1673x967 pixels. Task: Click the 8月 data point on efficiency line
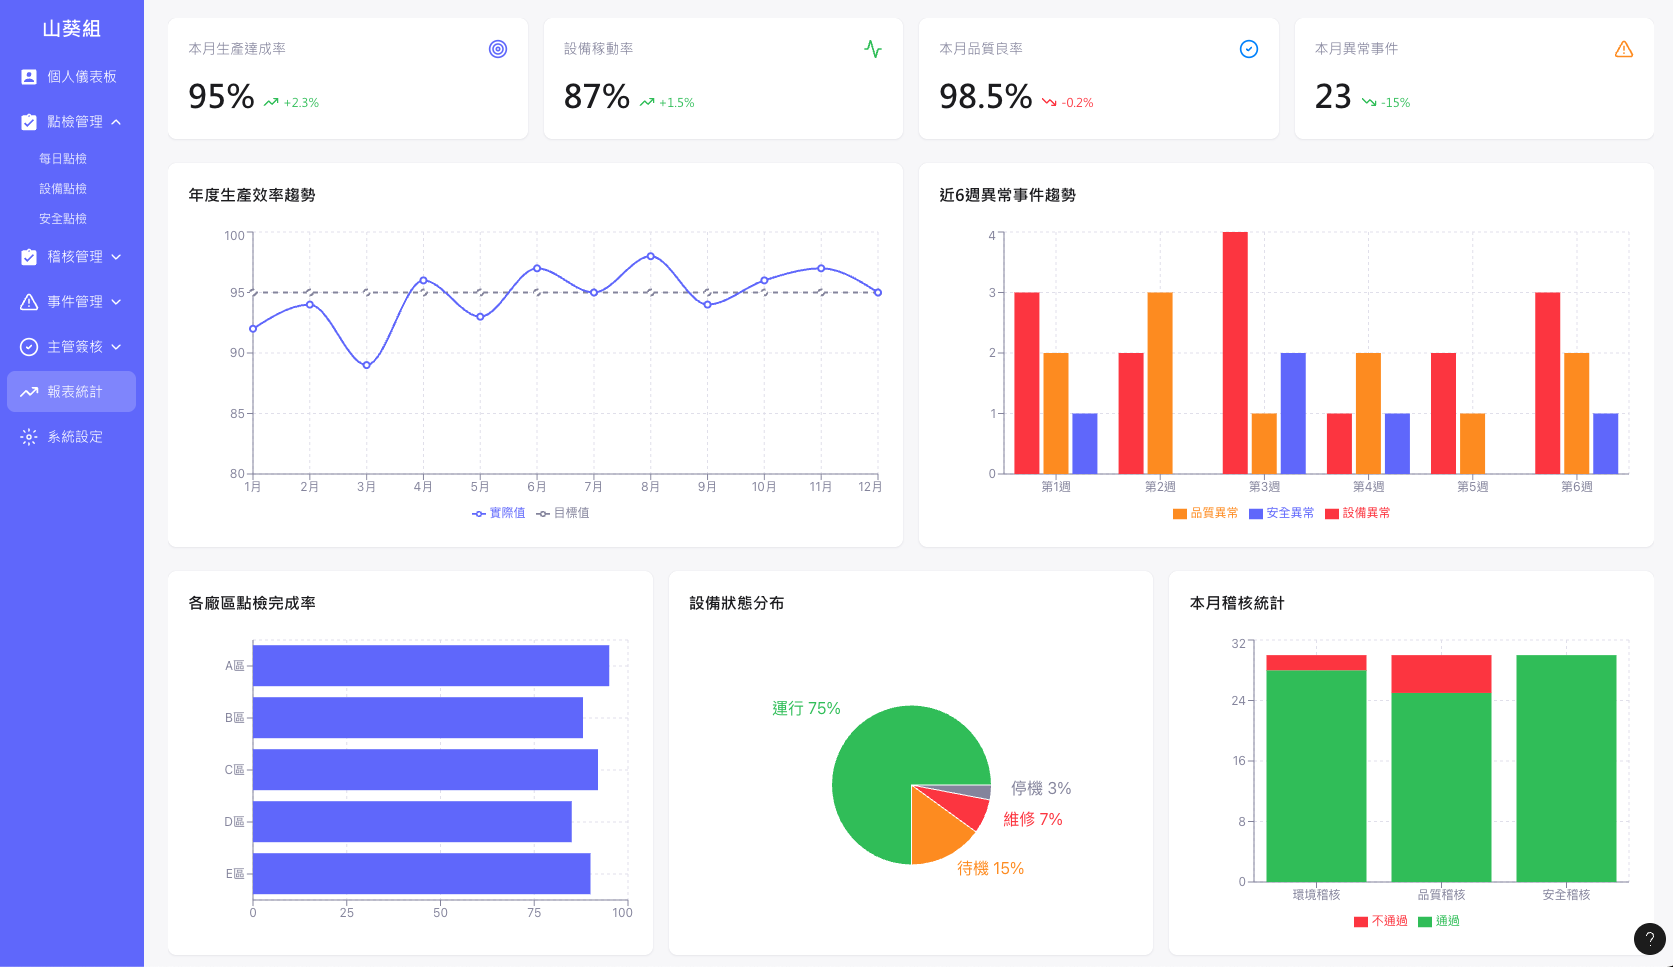point(651,256)
